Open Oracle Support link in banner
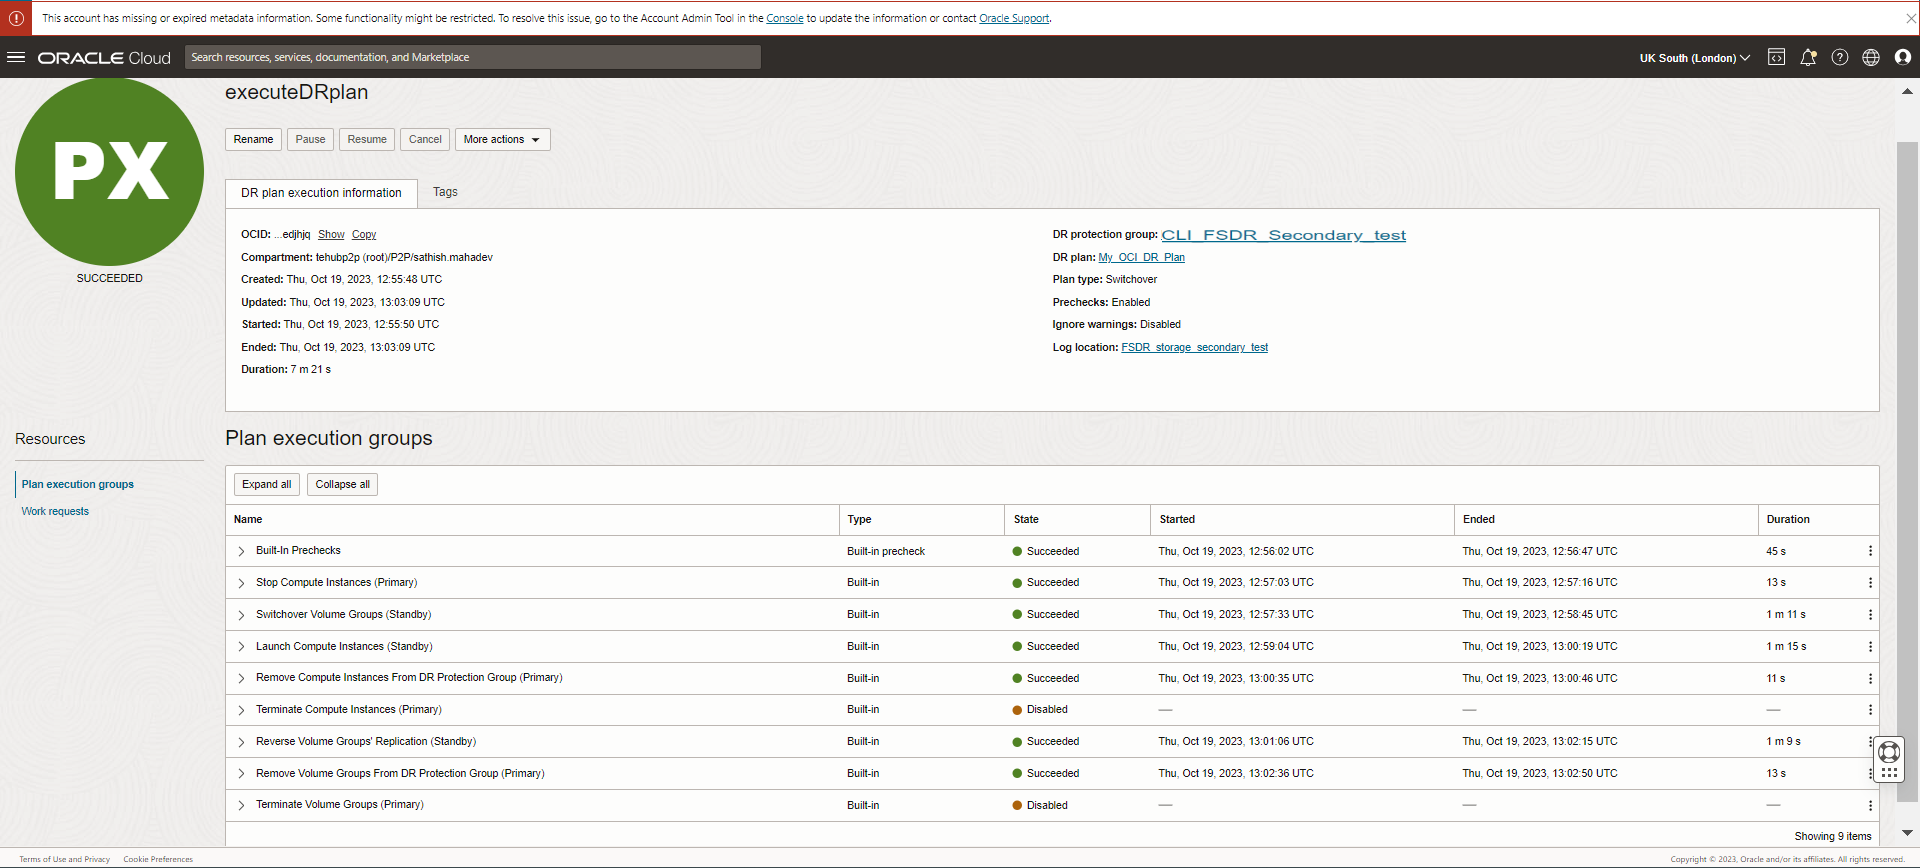The image size is (1920, 868). coord(1014,18)
